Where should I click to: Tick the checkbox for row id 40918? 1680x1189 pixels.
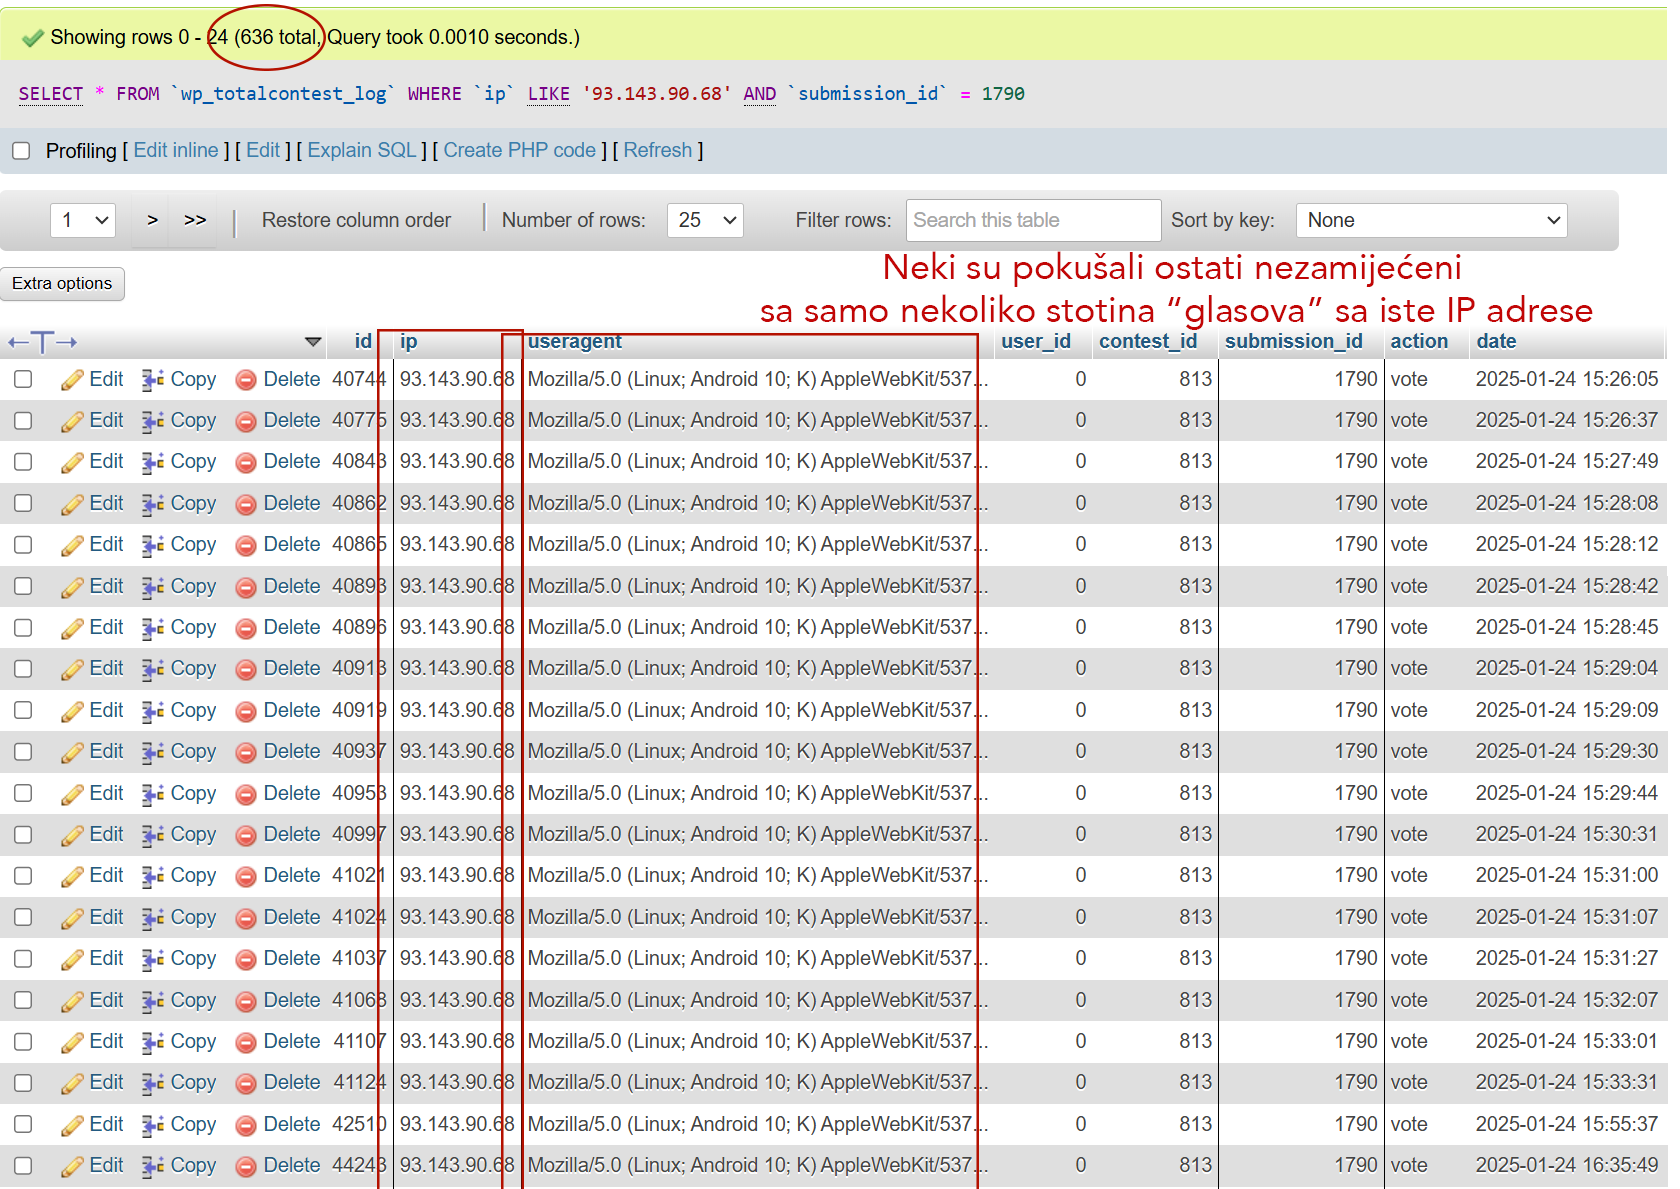pos(23,668)
